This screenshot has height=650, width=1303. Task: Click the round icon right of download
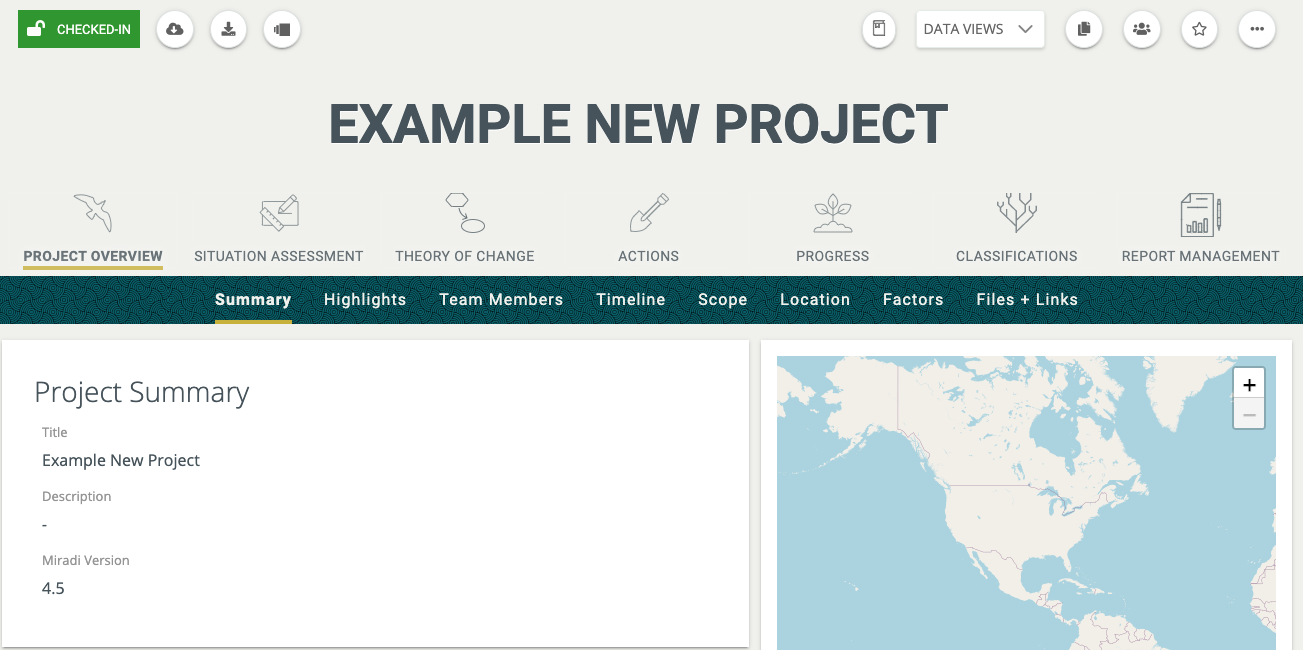[x=282, y=30]
